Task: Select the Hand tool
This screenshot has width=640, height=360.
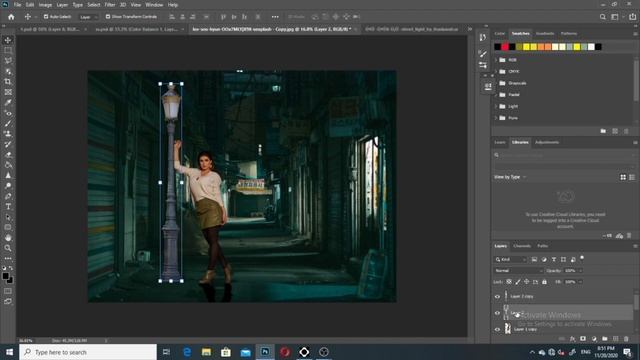Action: [8, 238]
